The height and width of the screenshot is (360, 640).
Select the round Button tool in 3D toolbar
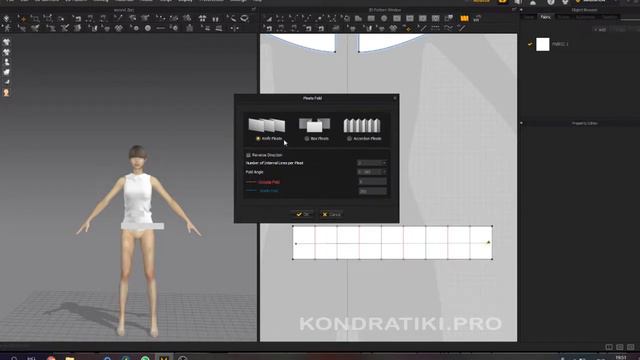(147, 28)
